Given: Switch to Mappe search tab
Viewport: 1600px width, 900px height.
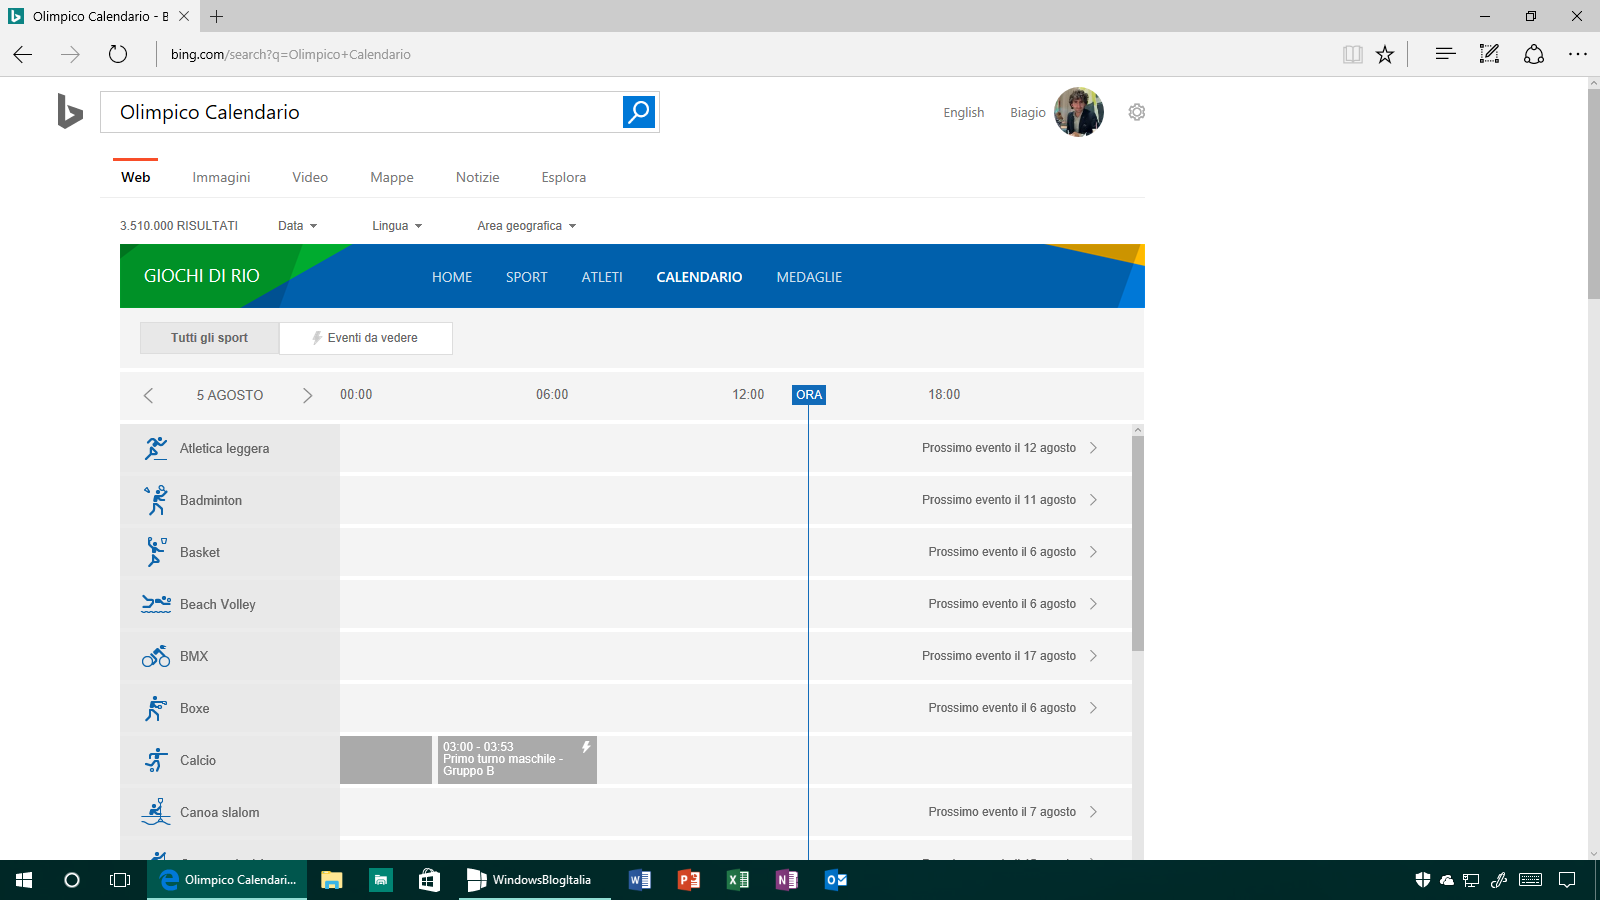Looking at the screenshot, I should pos(392,177).
